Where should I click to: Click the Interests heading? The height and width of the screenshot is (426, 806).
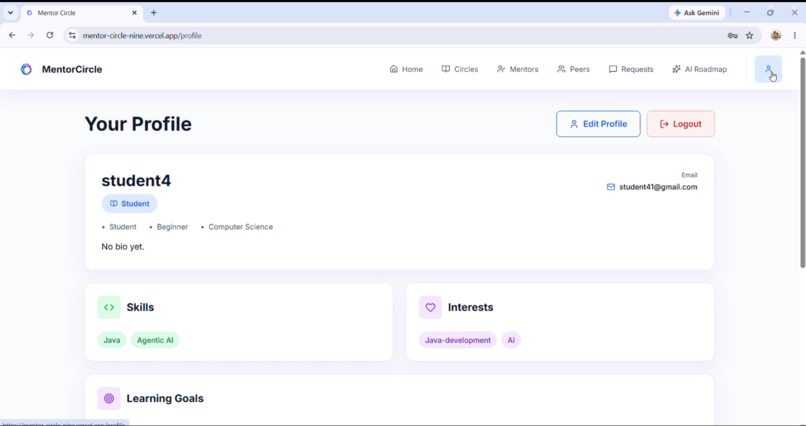470,307
